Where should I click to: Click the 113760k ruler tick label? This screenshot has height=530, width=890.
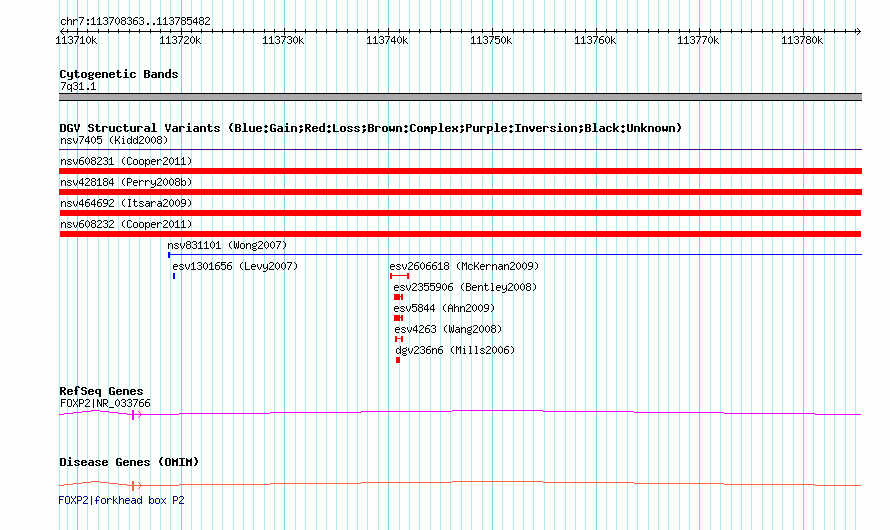tap(595, 40)
